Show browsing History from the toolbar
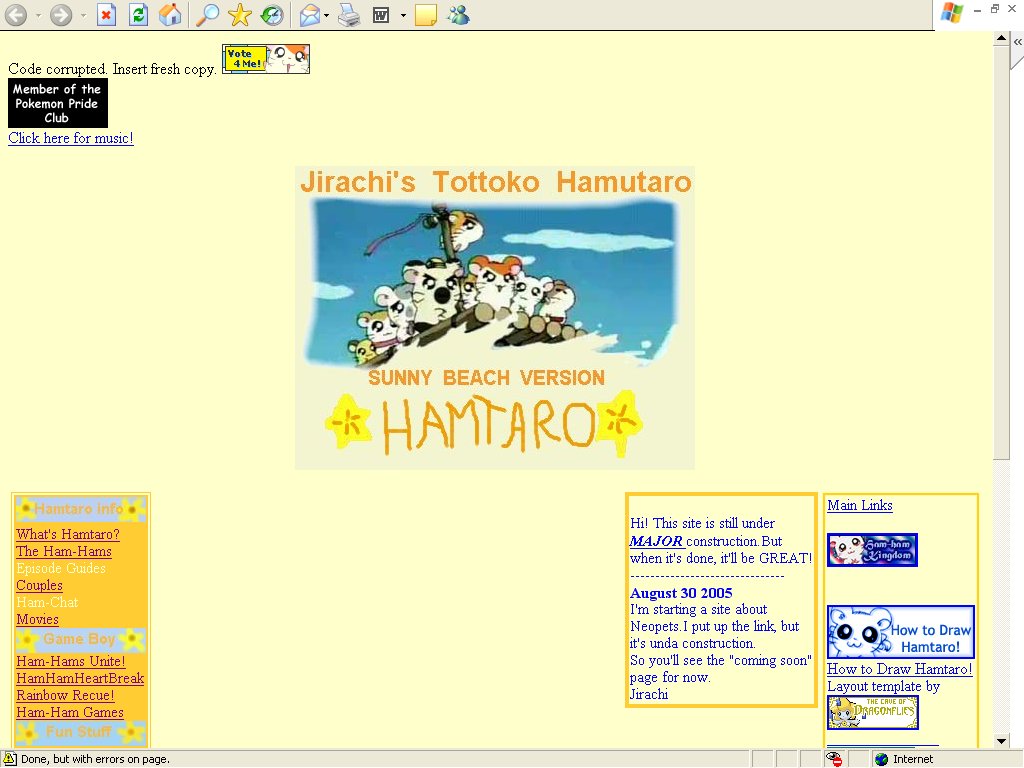The width and height of the screenshot is (1024, 768). coord(272,14)
